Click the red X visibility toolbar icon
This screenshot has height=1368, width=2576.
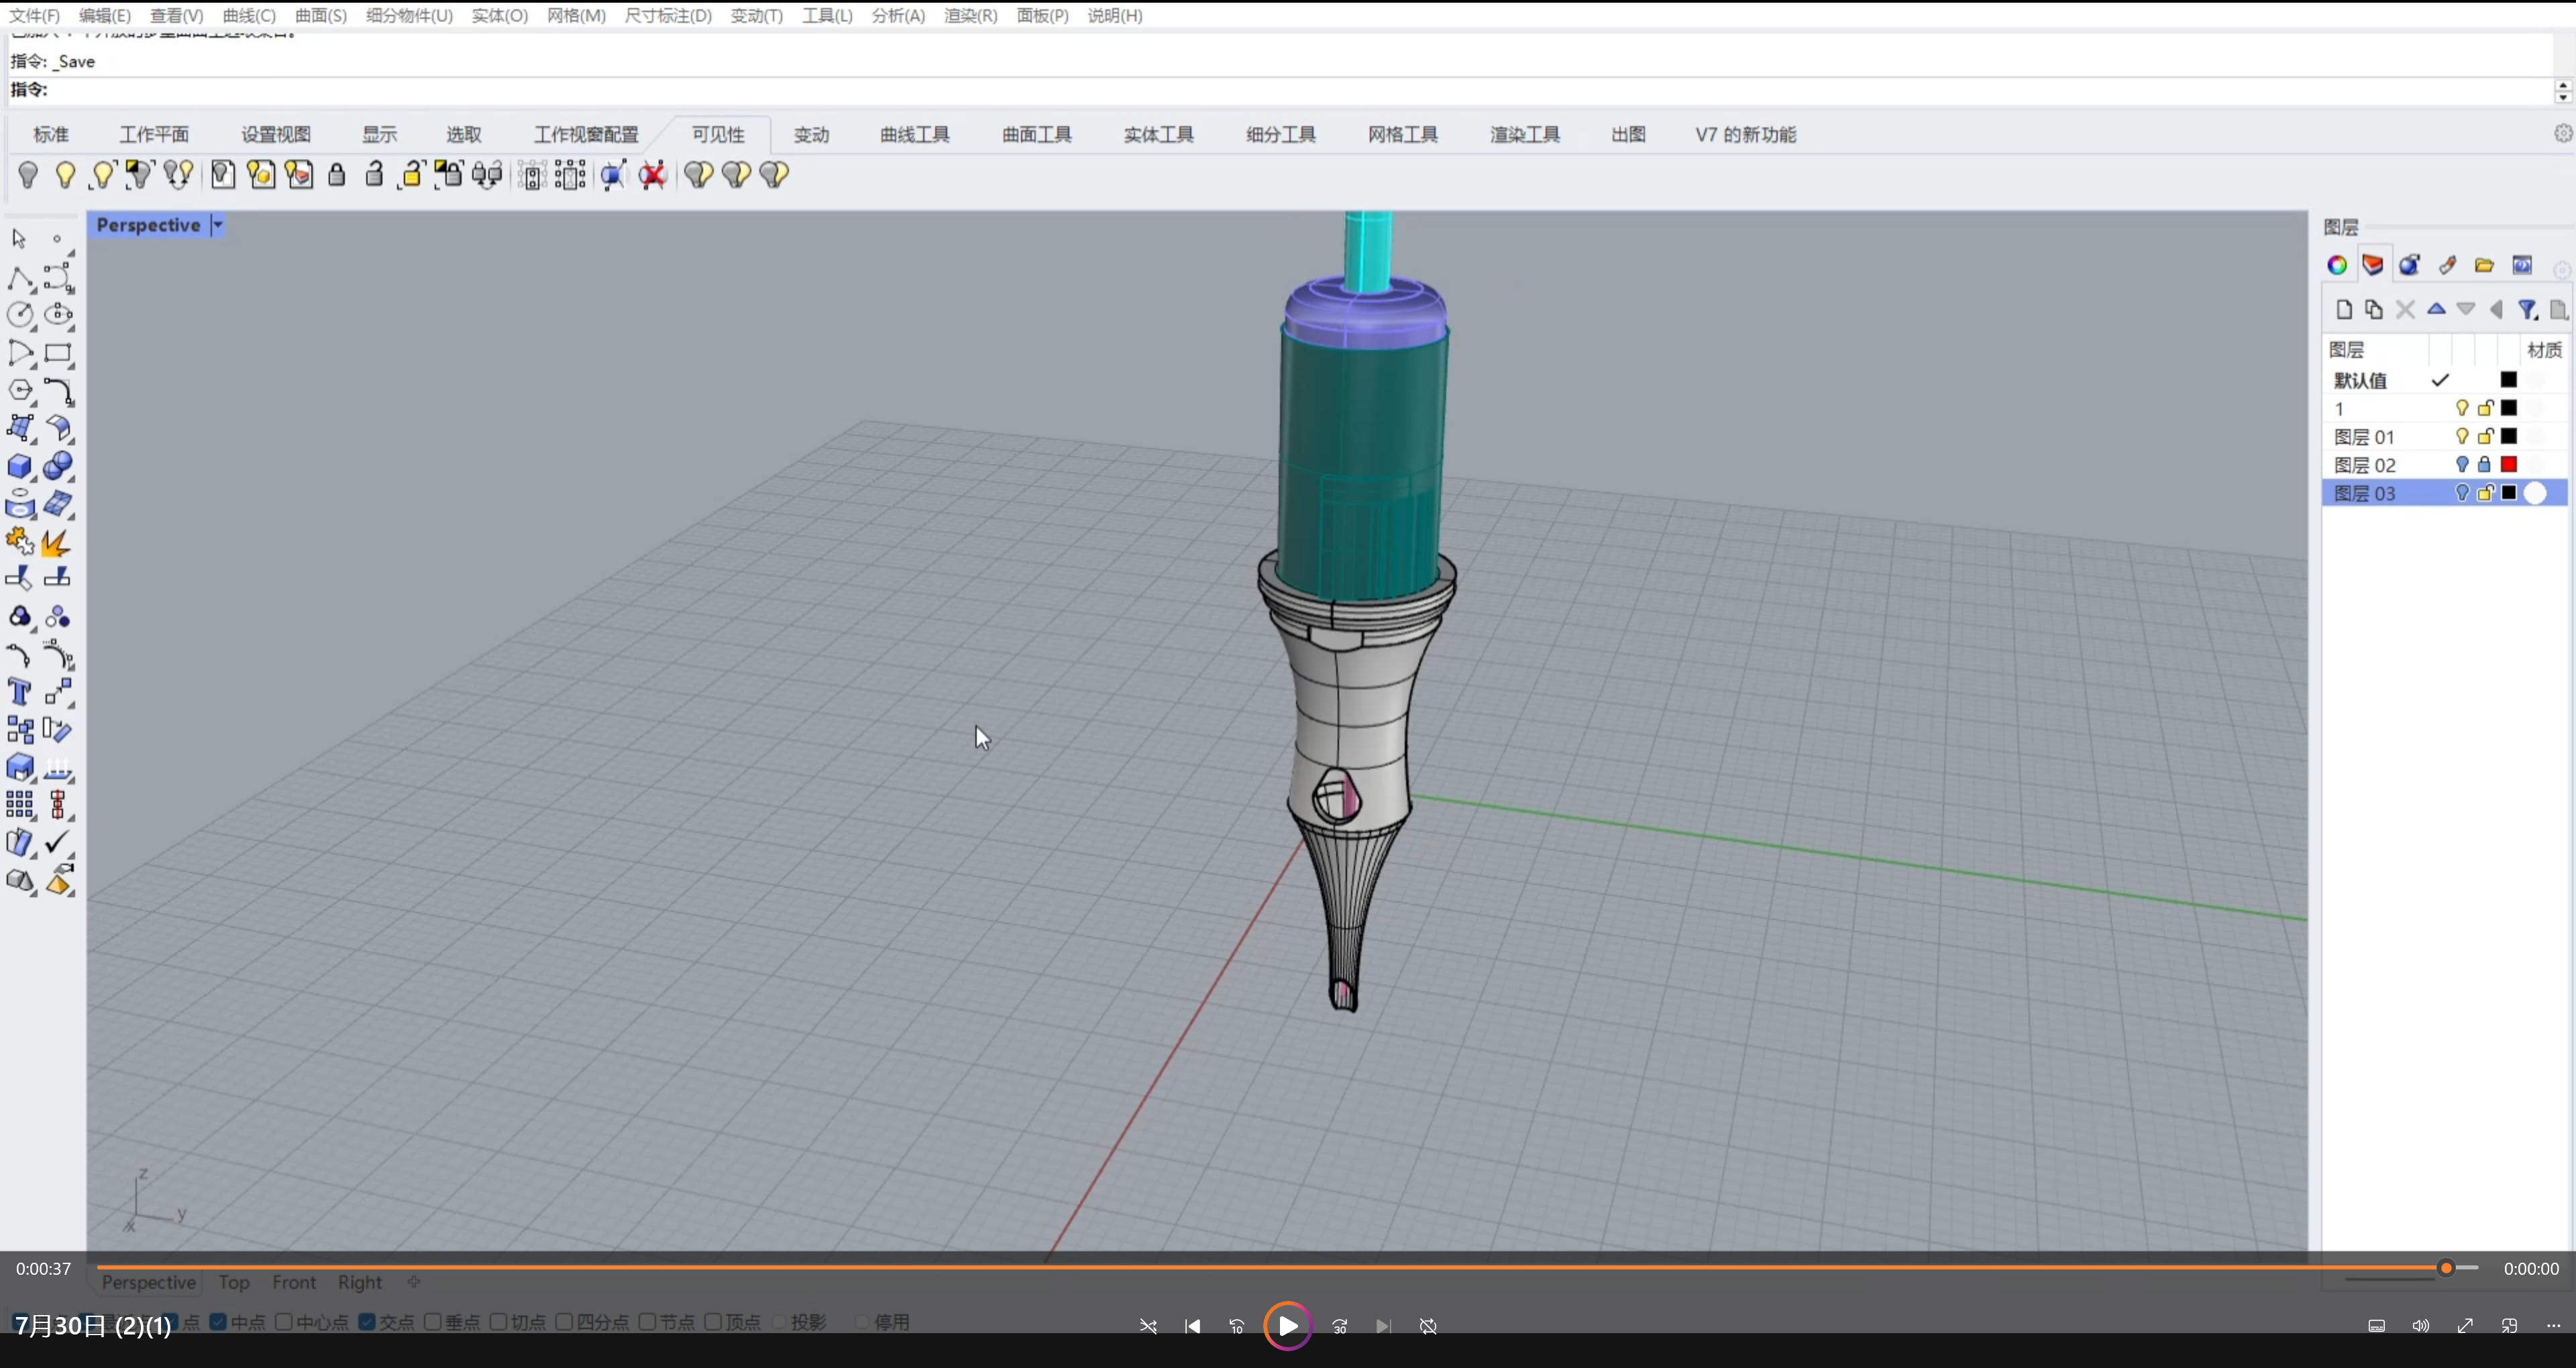[653, 175]
